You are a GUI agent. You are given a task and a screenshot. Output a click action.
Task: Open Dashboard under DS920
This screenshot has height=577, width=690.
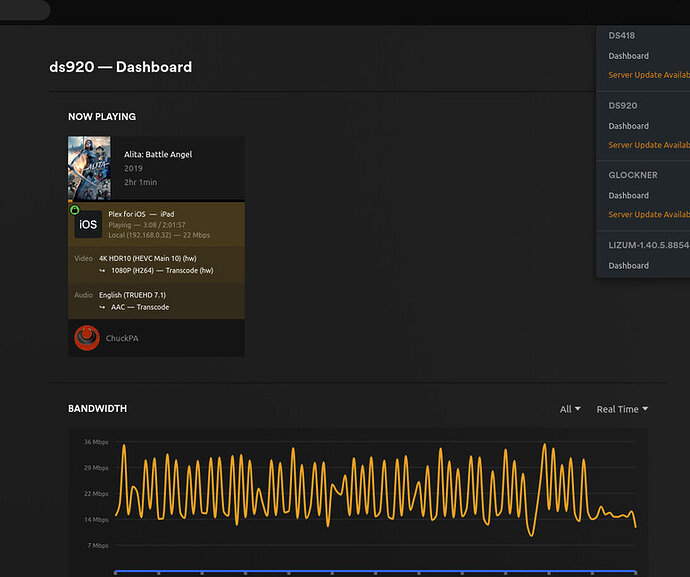pyautogui.click(x=628, y=126)
